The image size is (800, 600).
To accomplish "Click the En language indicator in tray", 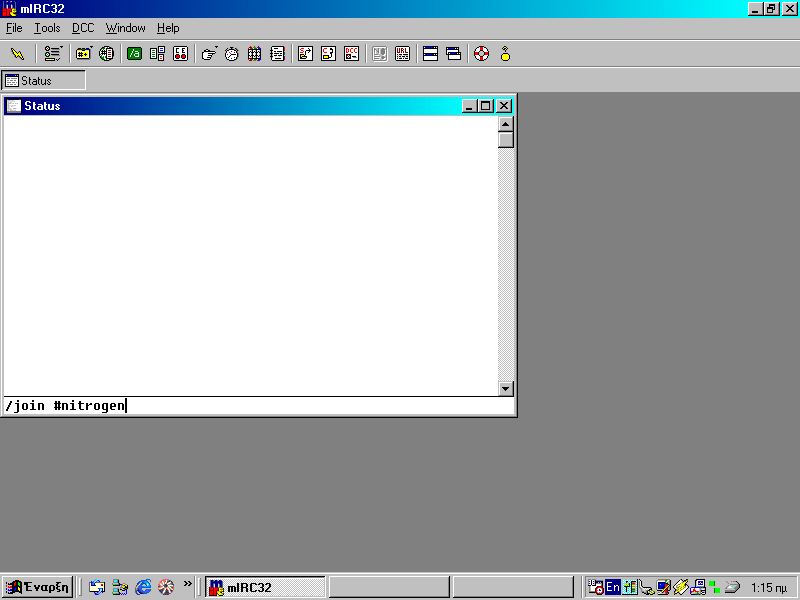I will pos(613,587).
